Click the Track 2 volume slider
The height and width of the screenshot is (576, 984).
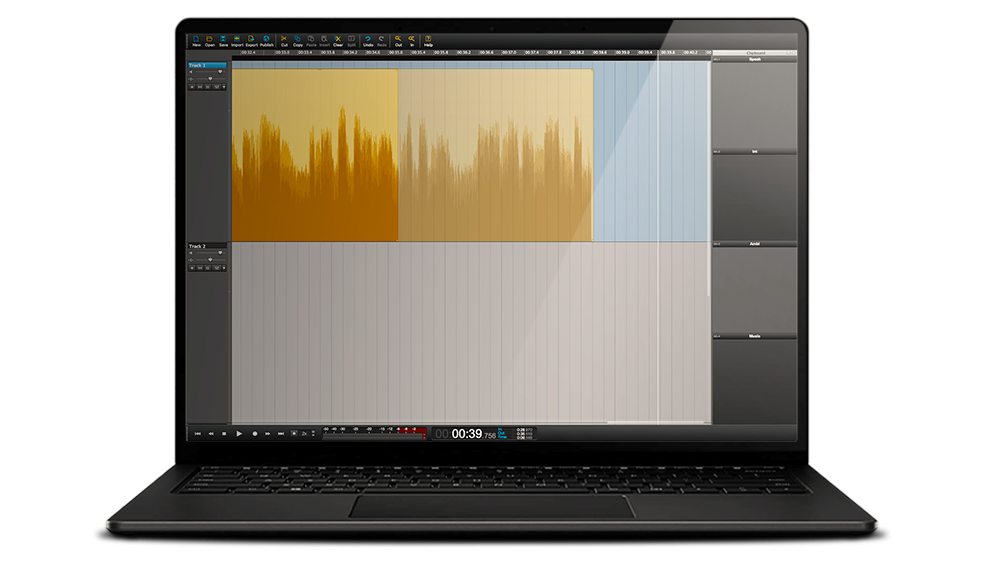pyautogui.click(x=211, y=253)
